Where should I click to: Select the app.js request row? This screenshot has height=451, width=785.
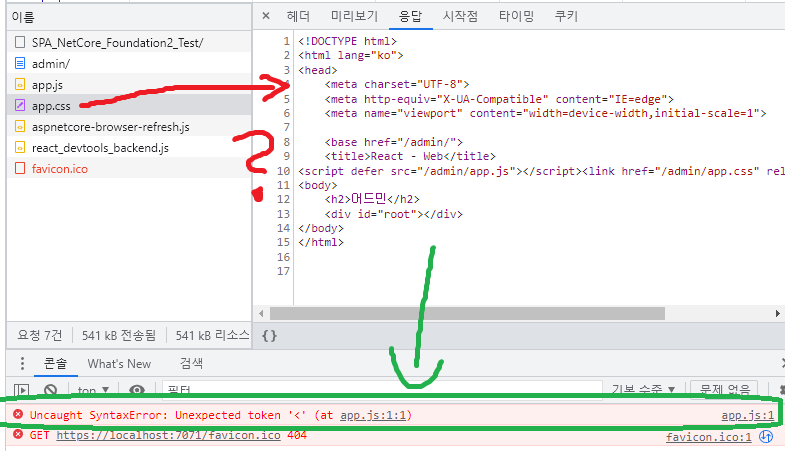tap(129, 84)
